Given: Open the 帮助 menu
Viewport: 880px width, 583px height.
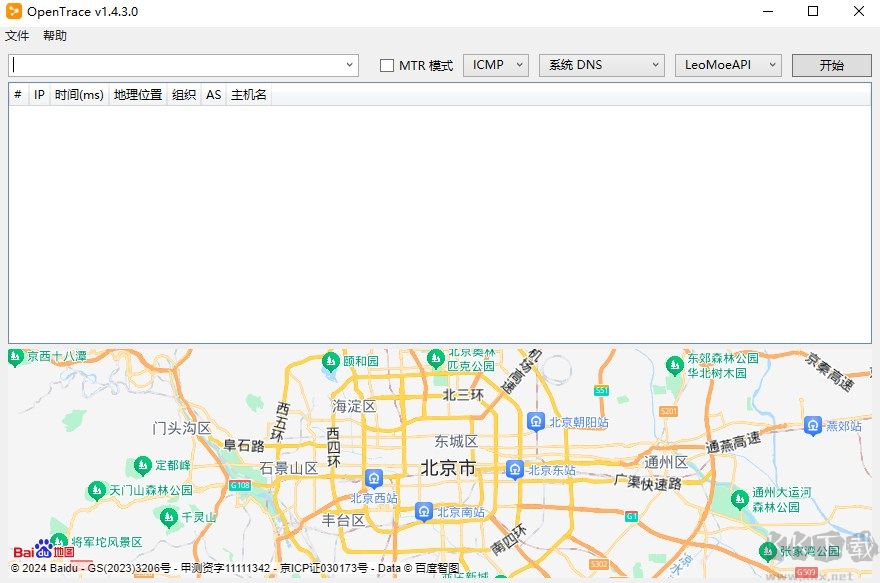Looking at the screenshot, I should coord(55,35).
